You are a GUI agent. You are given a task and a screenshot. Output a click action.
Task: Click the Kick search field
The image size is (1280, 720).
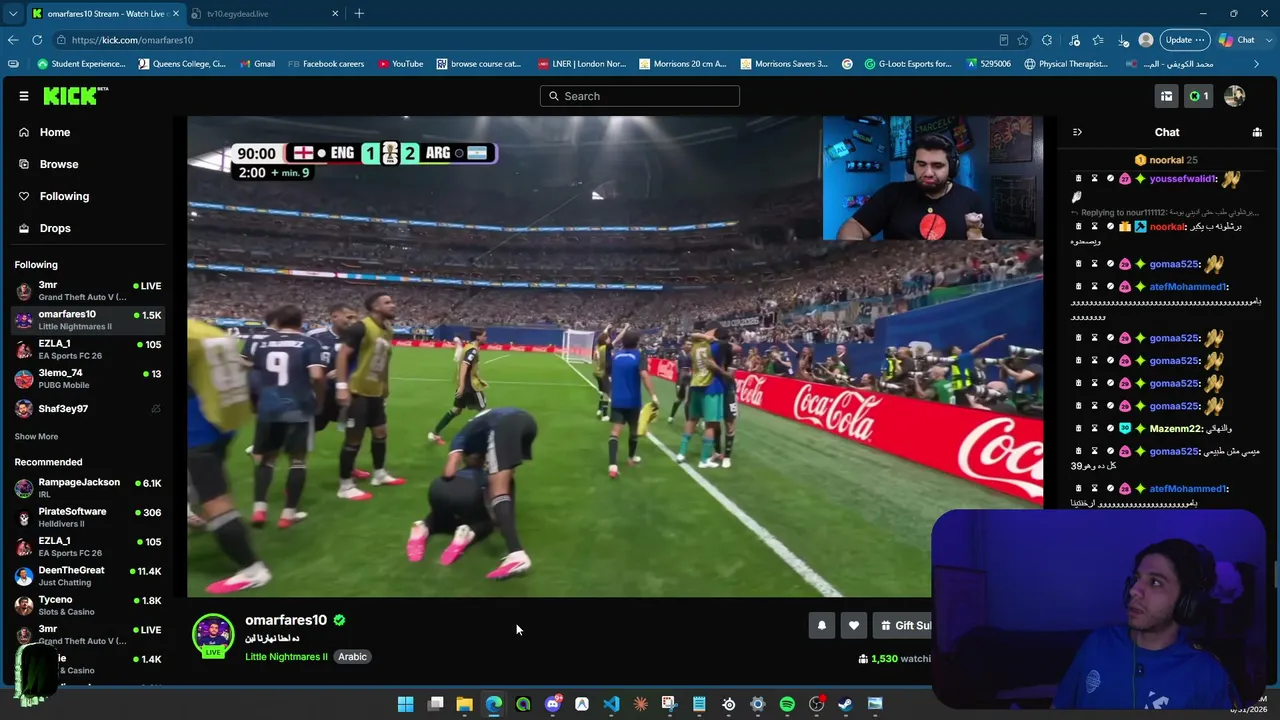tap(640, 96)
